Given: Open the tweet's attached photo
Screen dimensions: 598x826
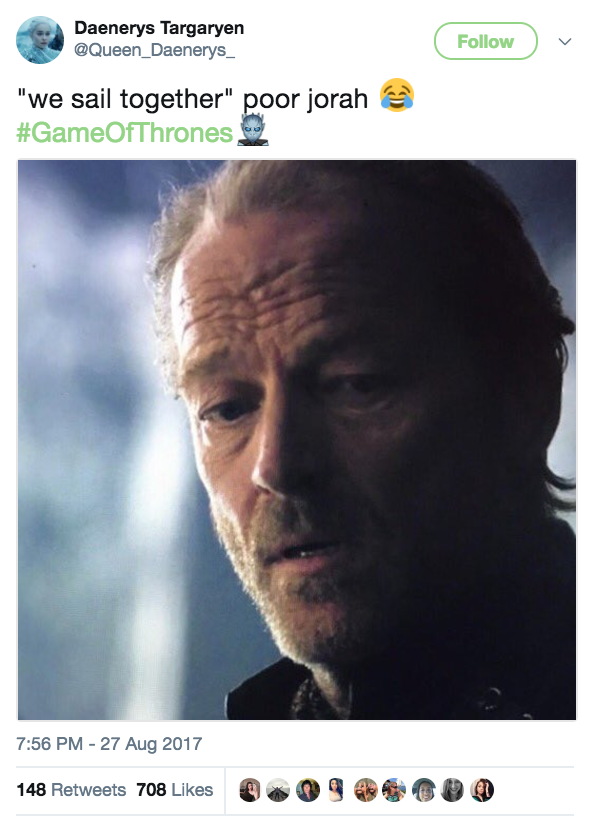Looking at the screenshot, I should point(297,440).
